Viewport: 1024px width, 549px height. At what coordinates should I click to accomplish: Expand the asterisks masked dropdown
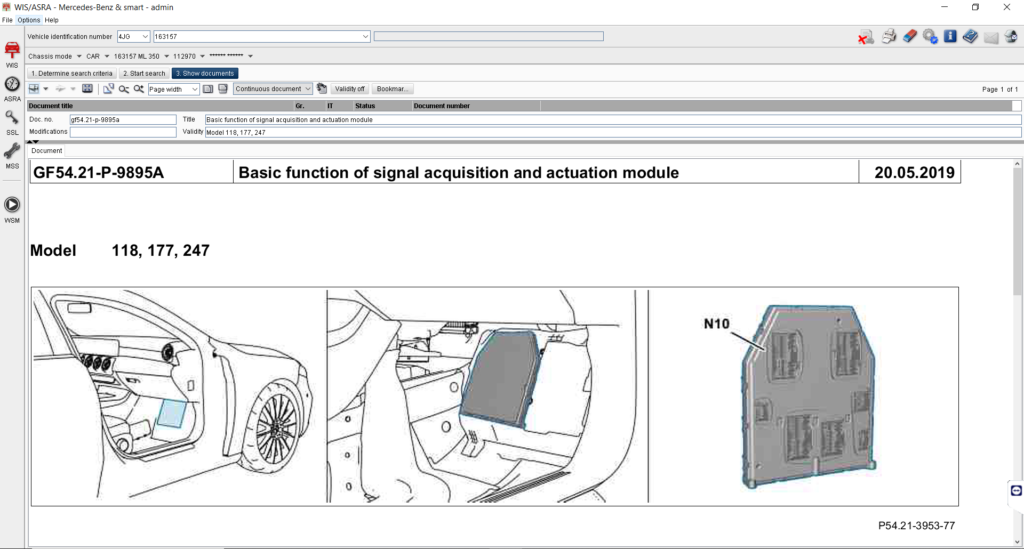(250, 56)
